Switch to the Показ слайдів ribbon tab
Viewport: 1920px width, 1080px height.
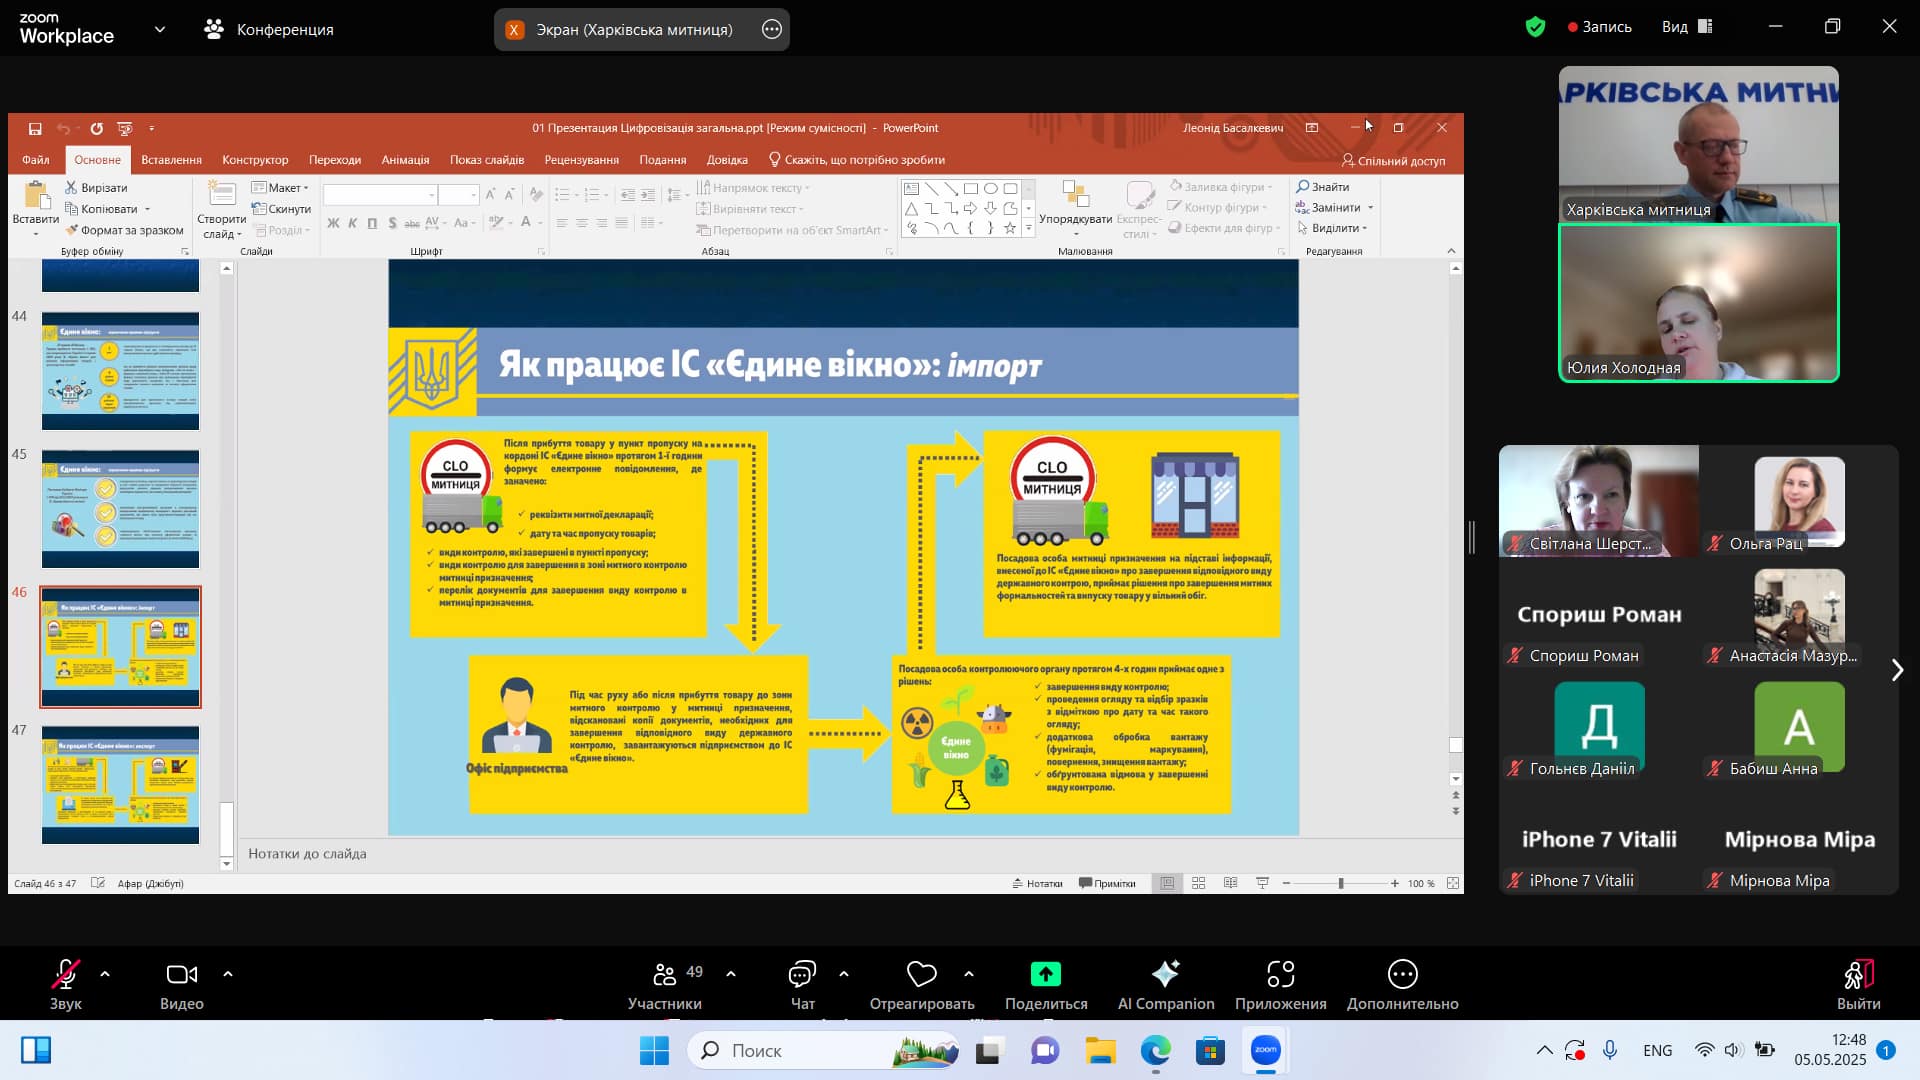coord(487,160)
